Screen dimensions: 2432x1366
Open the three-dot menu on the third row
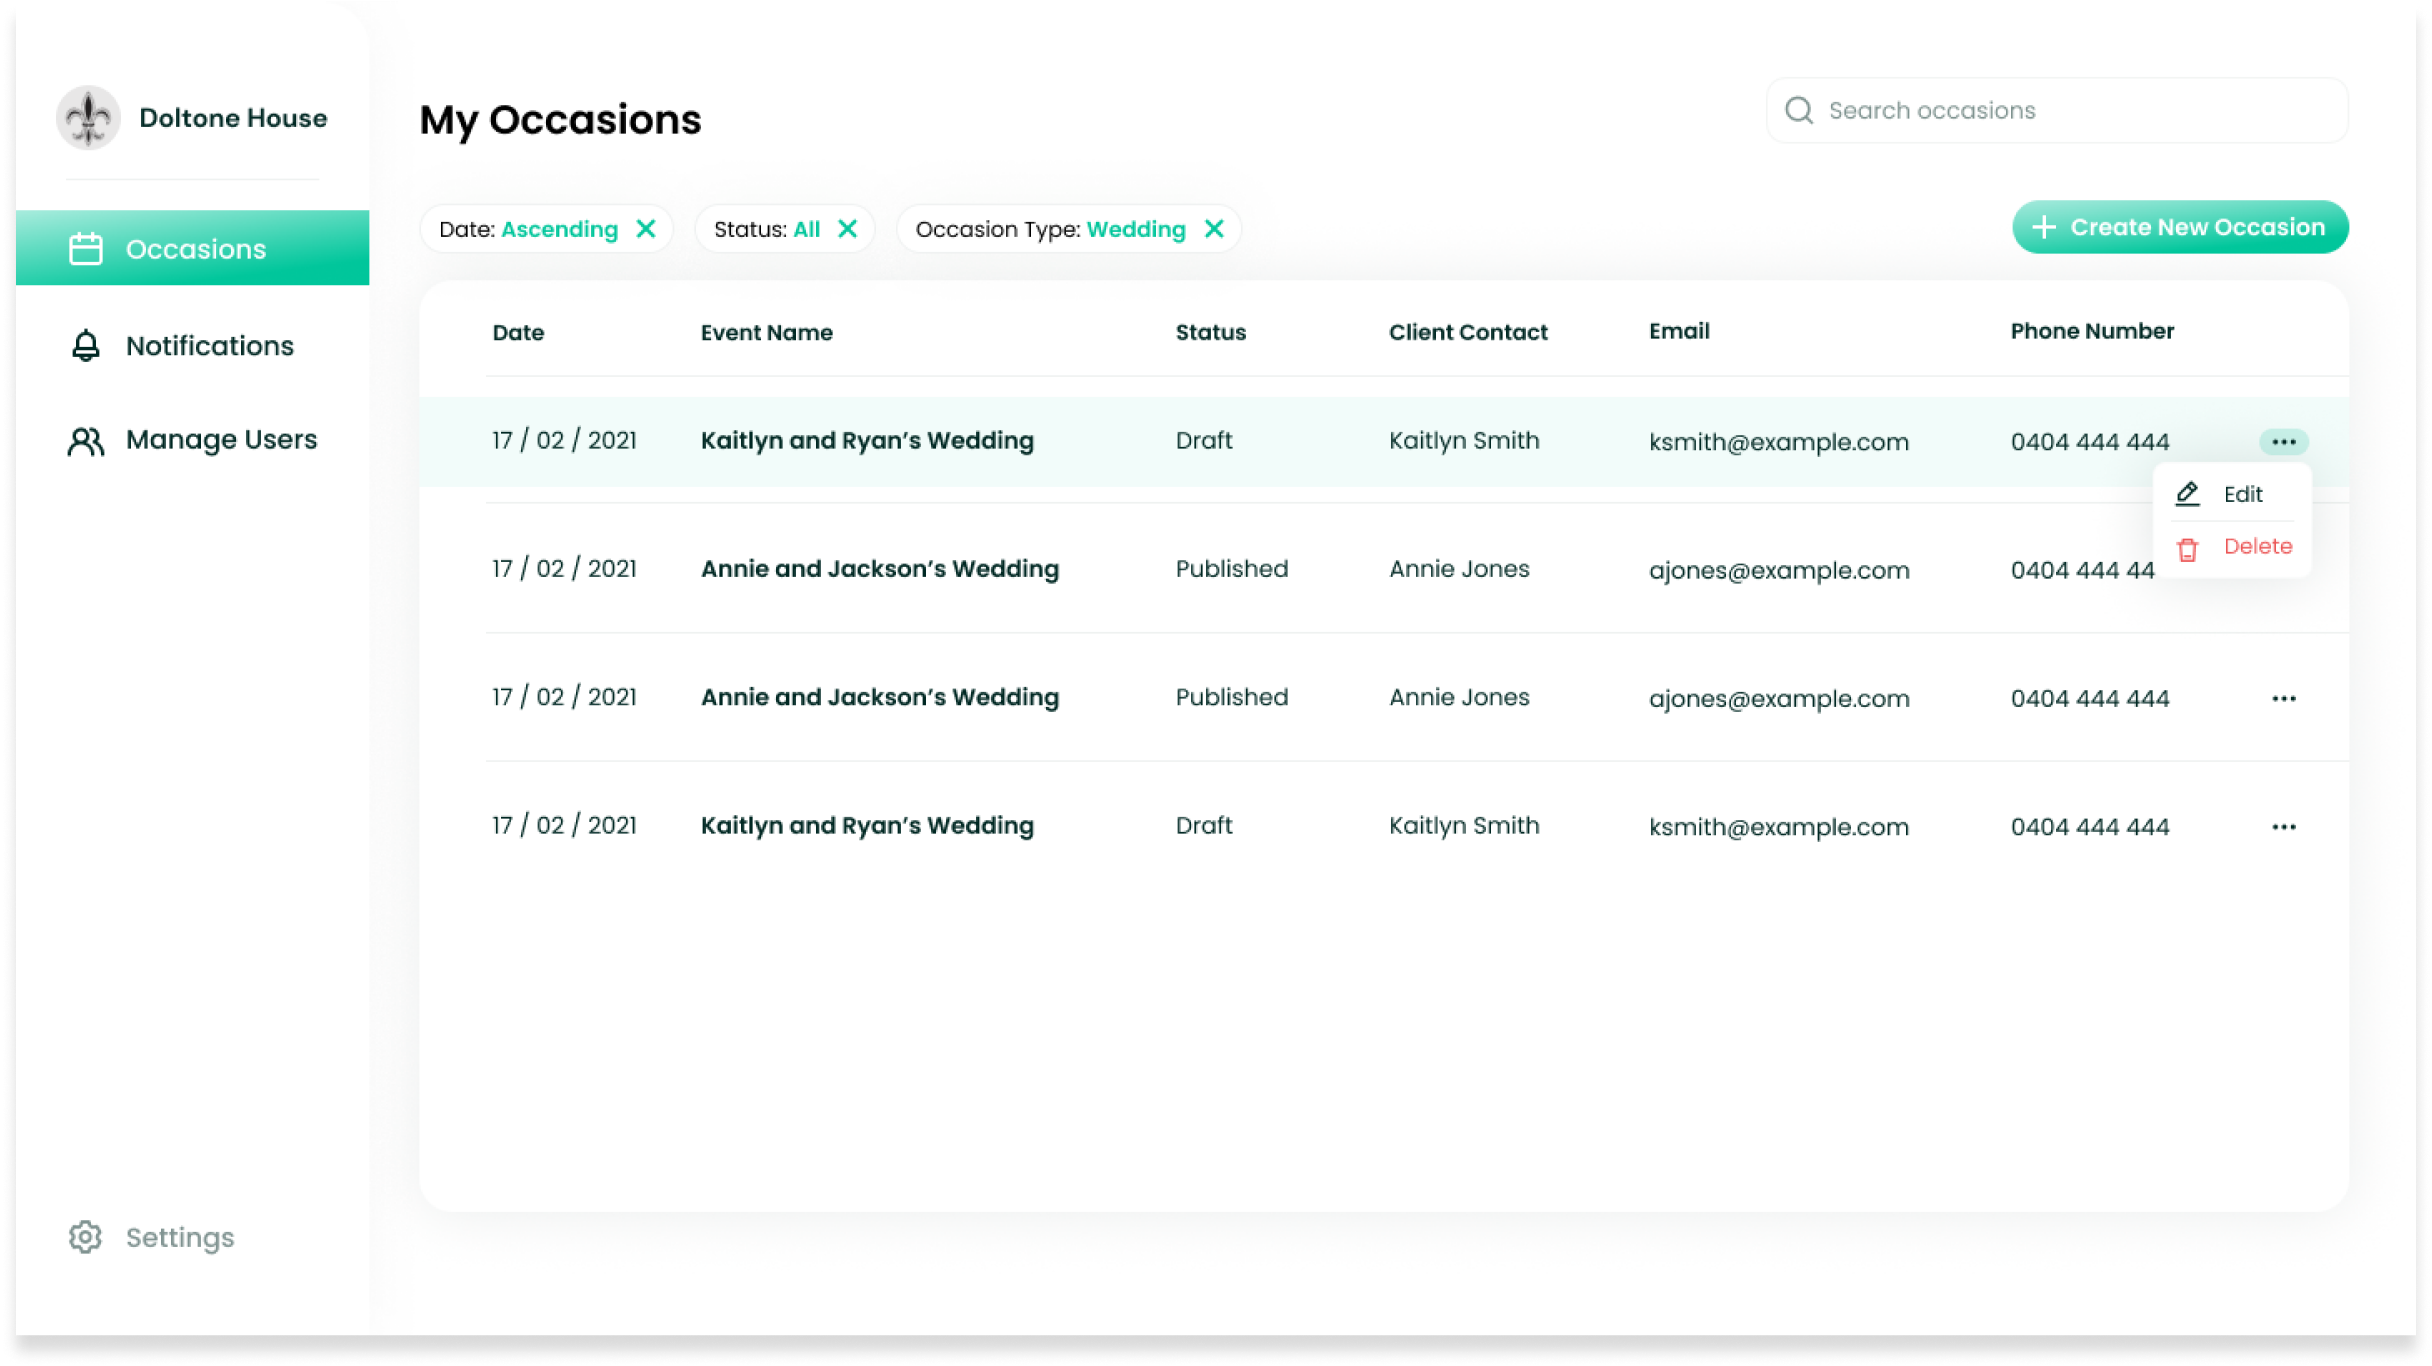click(2283, 698)
